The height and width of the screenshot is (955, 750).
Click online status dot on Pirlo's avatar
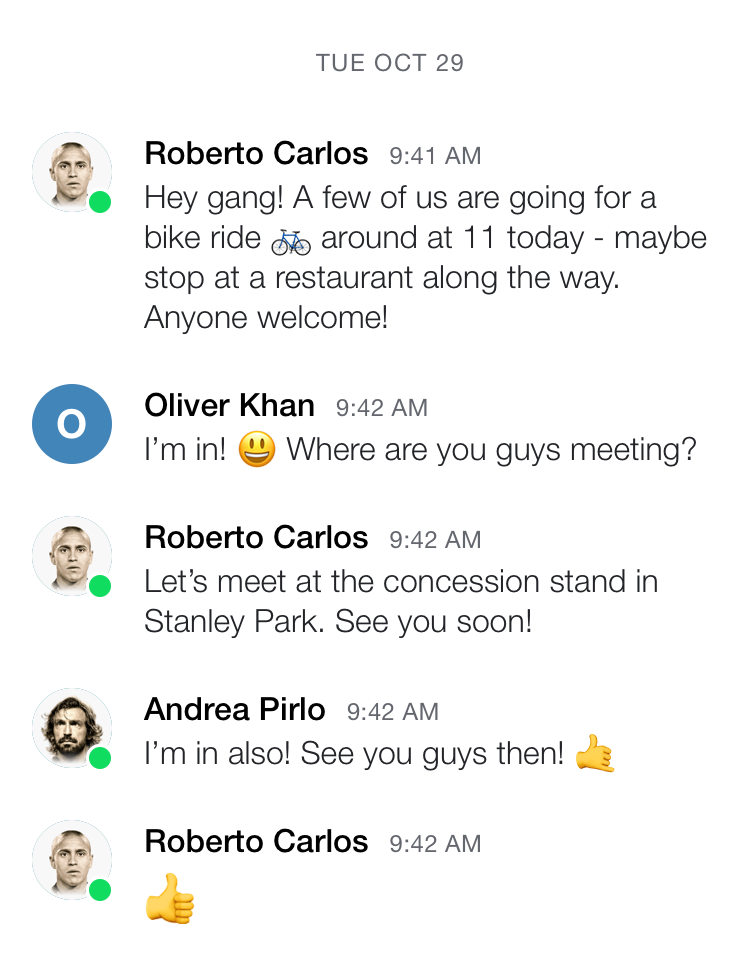pos(100,758)
